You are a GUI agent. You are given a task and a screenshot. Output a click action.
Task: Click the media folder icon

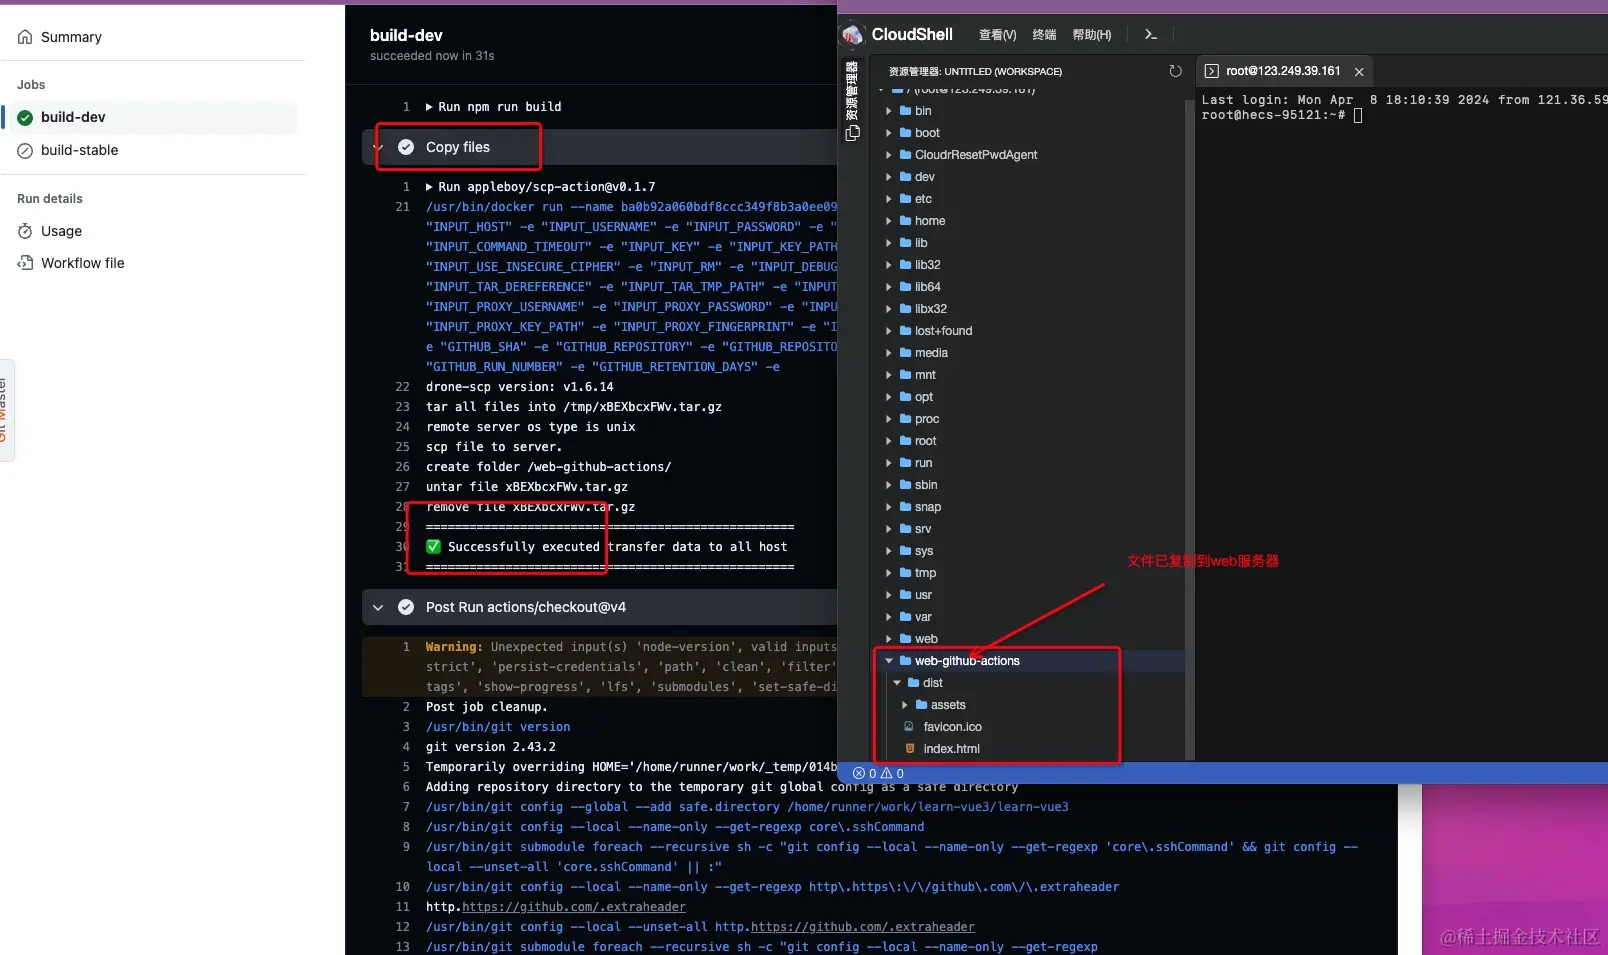click(x=905, y=353)
